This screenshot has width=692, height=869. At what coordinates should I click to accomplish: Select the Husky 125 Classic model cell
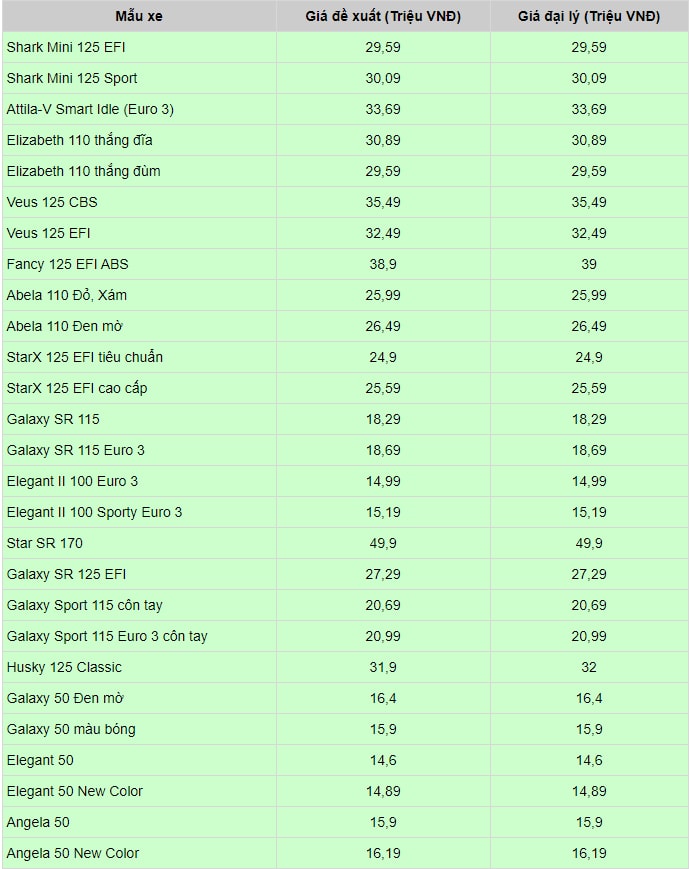(64, 667)
